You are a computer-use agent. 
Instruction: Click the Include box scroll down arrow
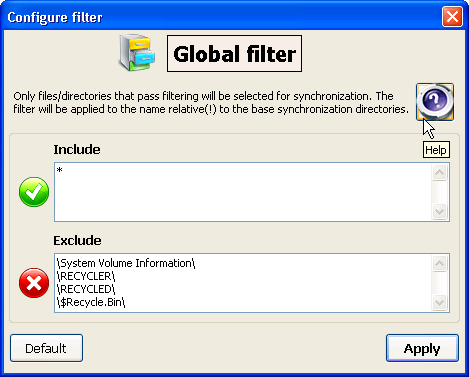pos(439,211)
